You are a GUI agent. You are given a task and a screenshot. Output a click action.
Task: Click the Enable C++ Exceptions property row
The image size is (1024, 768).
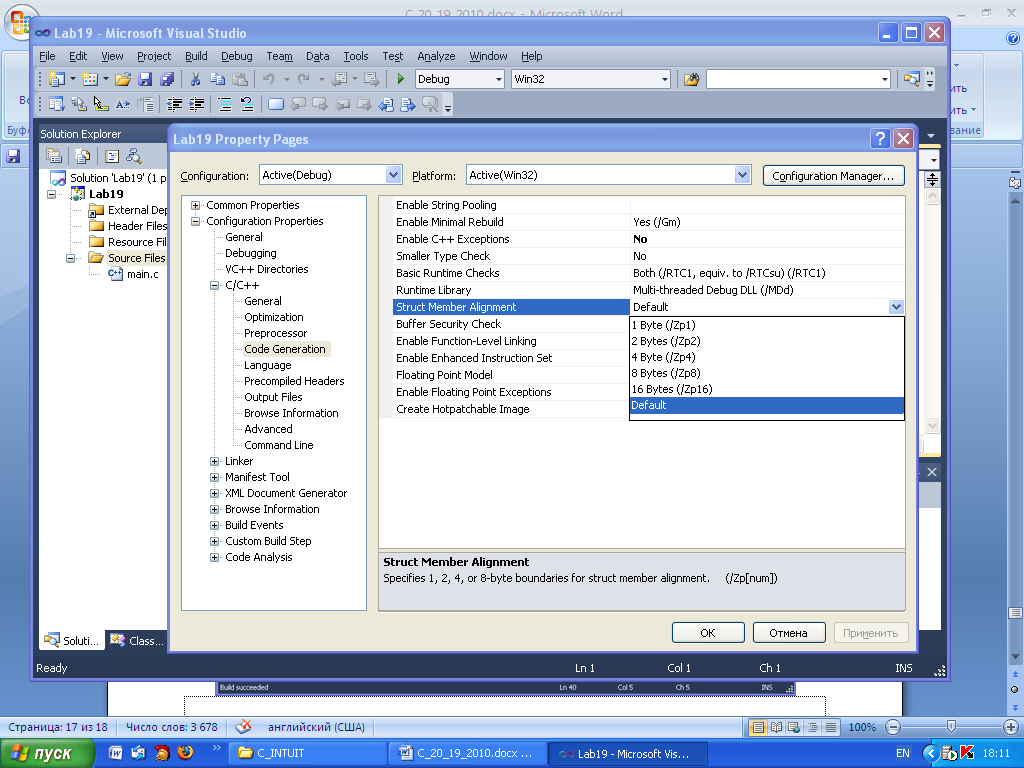(x=648, y=239)
